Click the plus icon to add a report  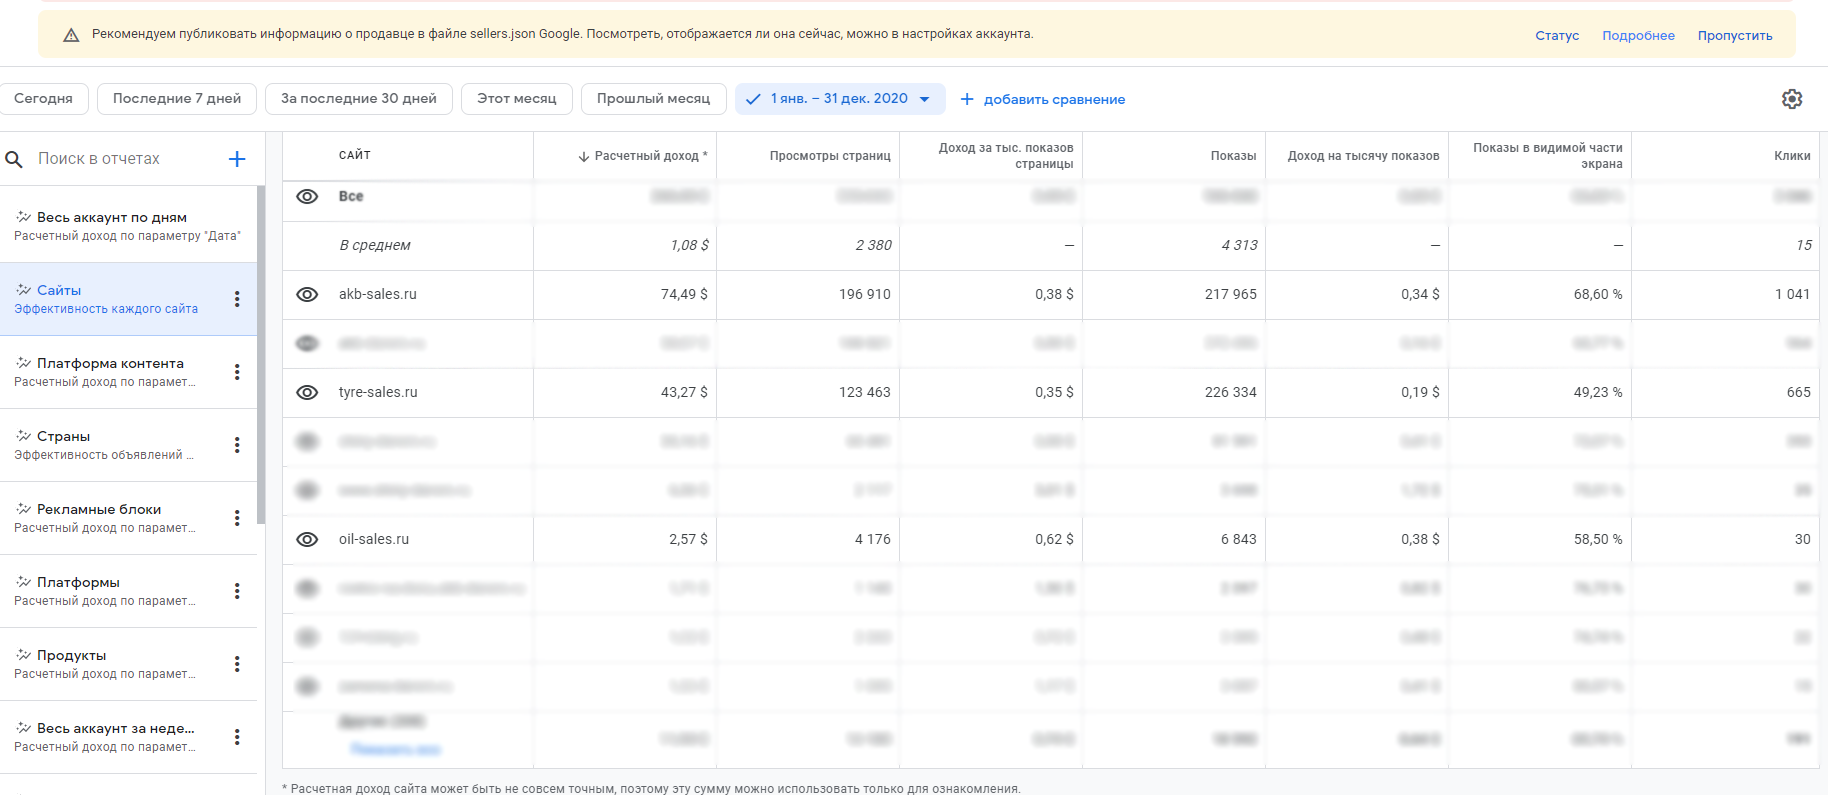237,159
